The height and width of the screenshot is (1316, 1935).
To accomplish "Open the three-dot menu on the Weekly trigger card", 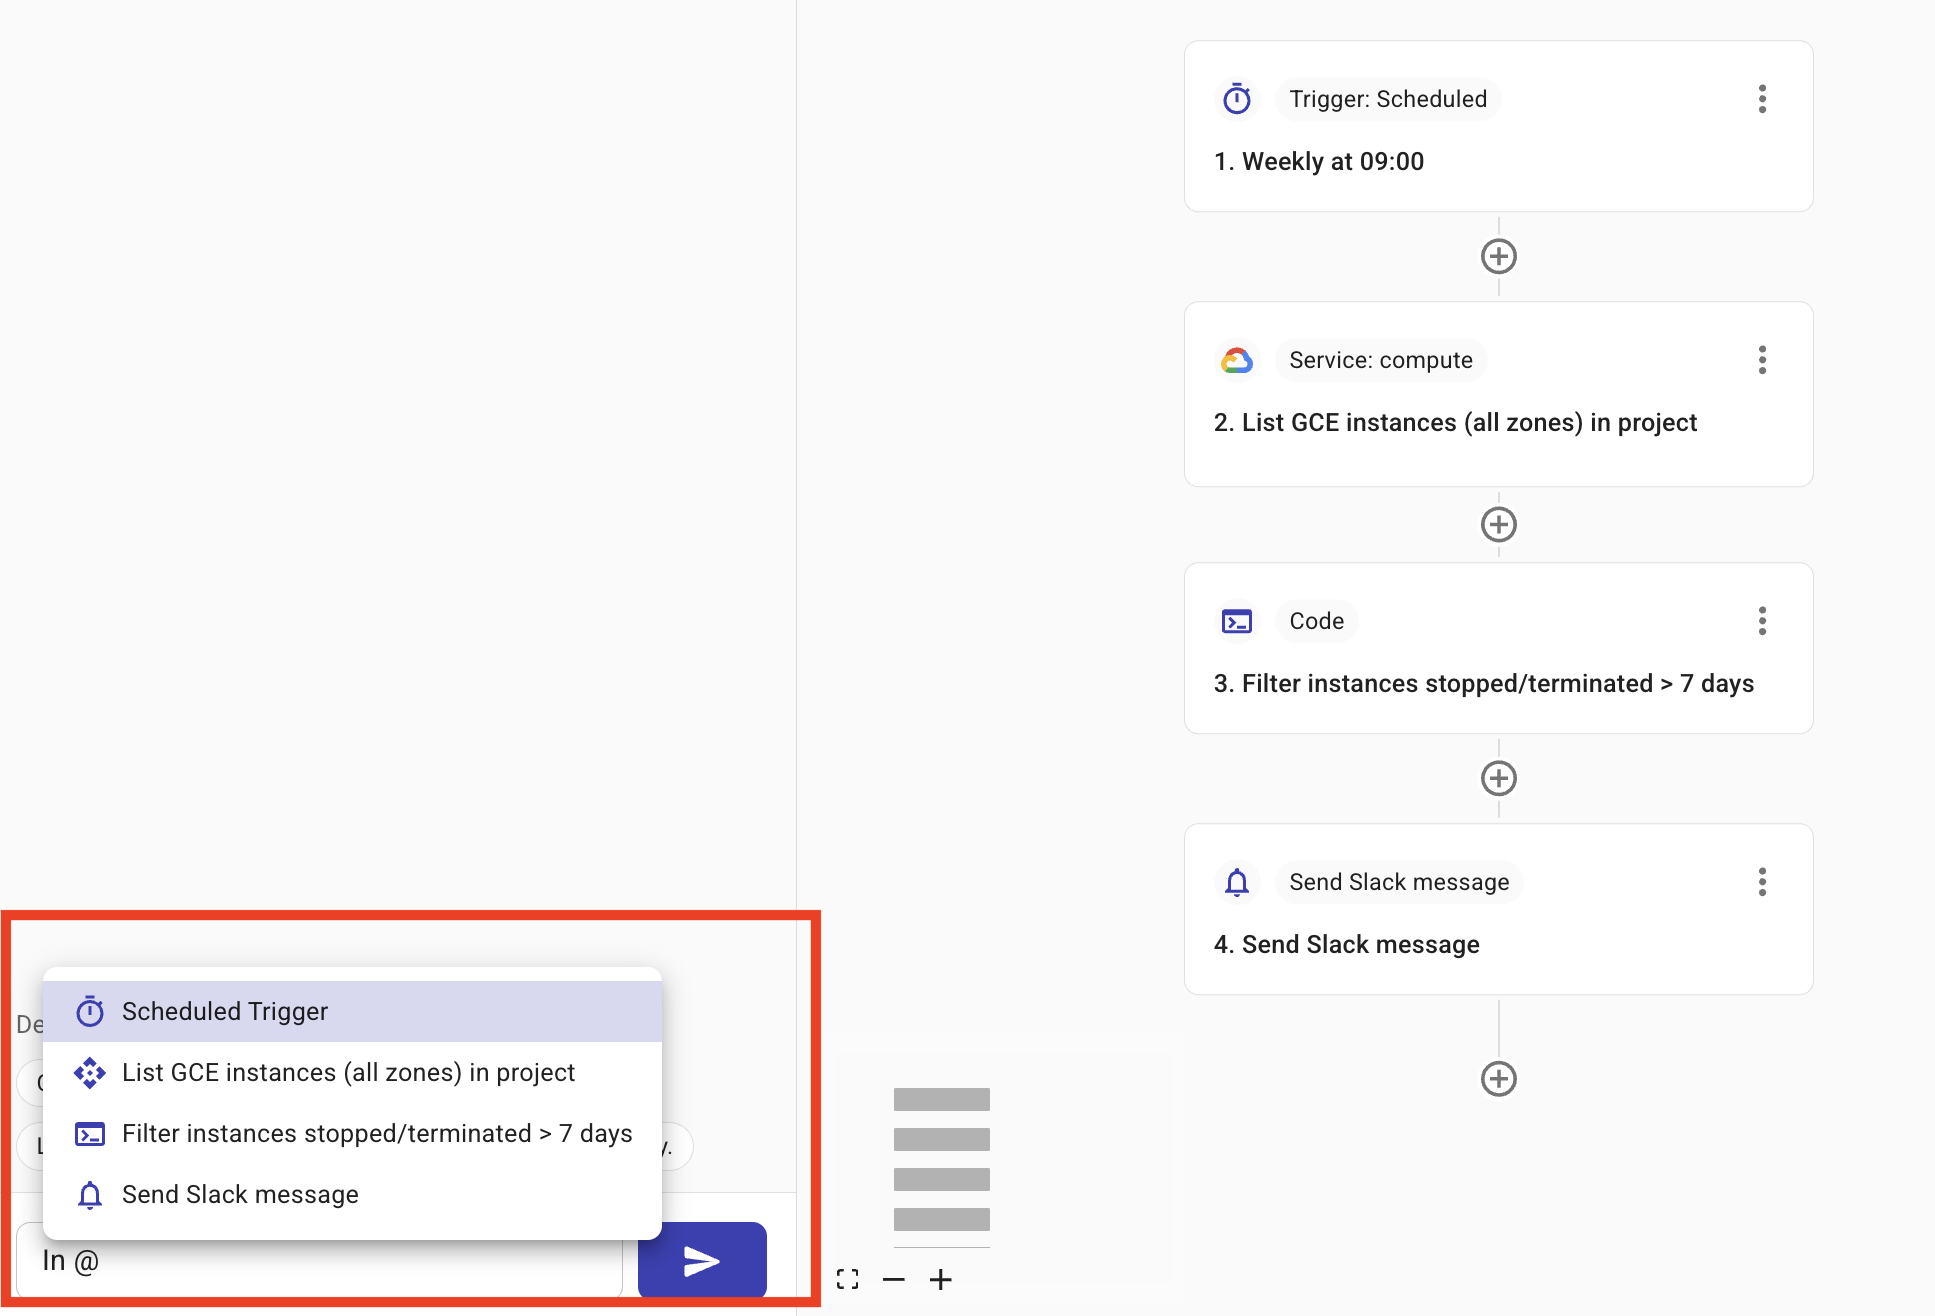I will click(1762, 99).
